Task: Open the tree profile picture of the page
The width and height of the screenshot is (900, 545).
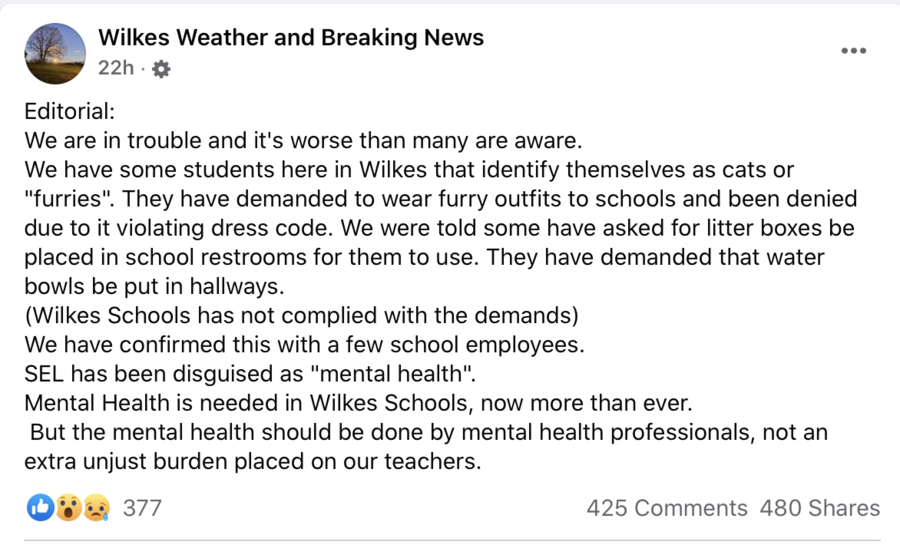Action: 55,54
